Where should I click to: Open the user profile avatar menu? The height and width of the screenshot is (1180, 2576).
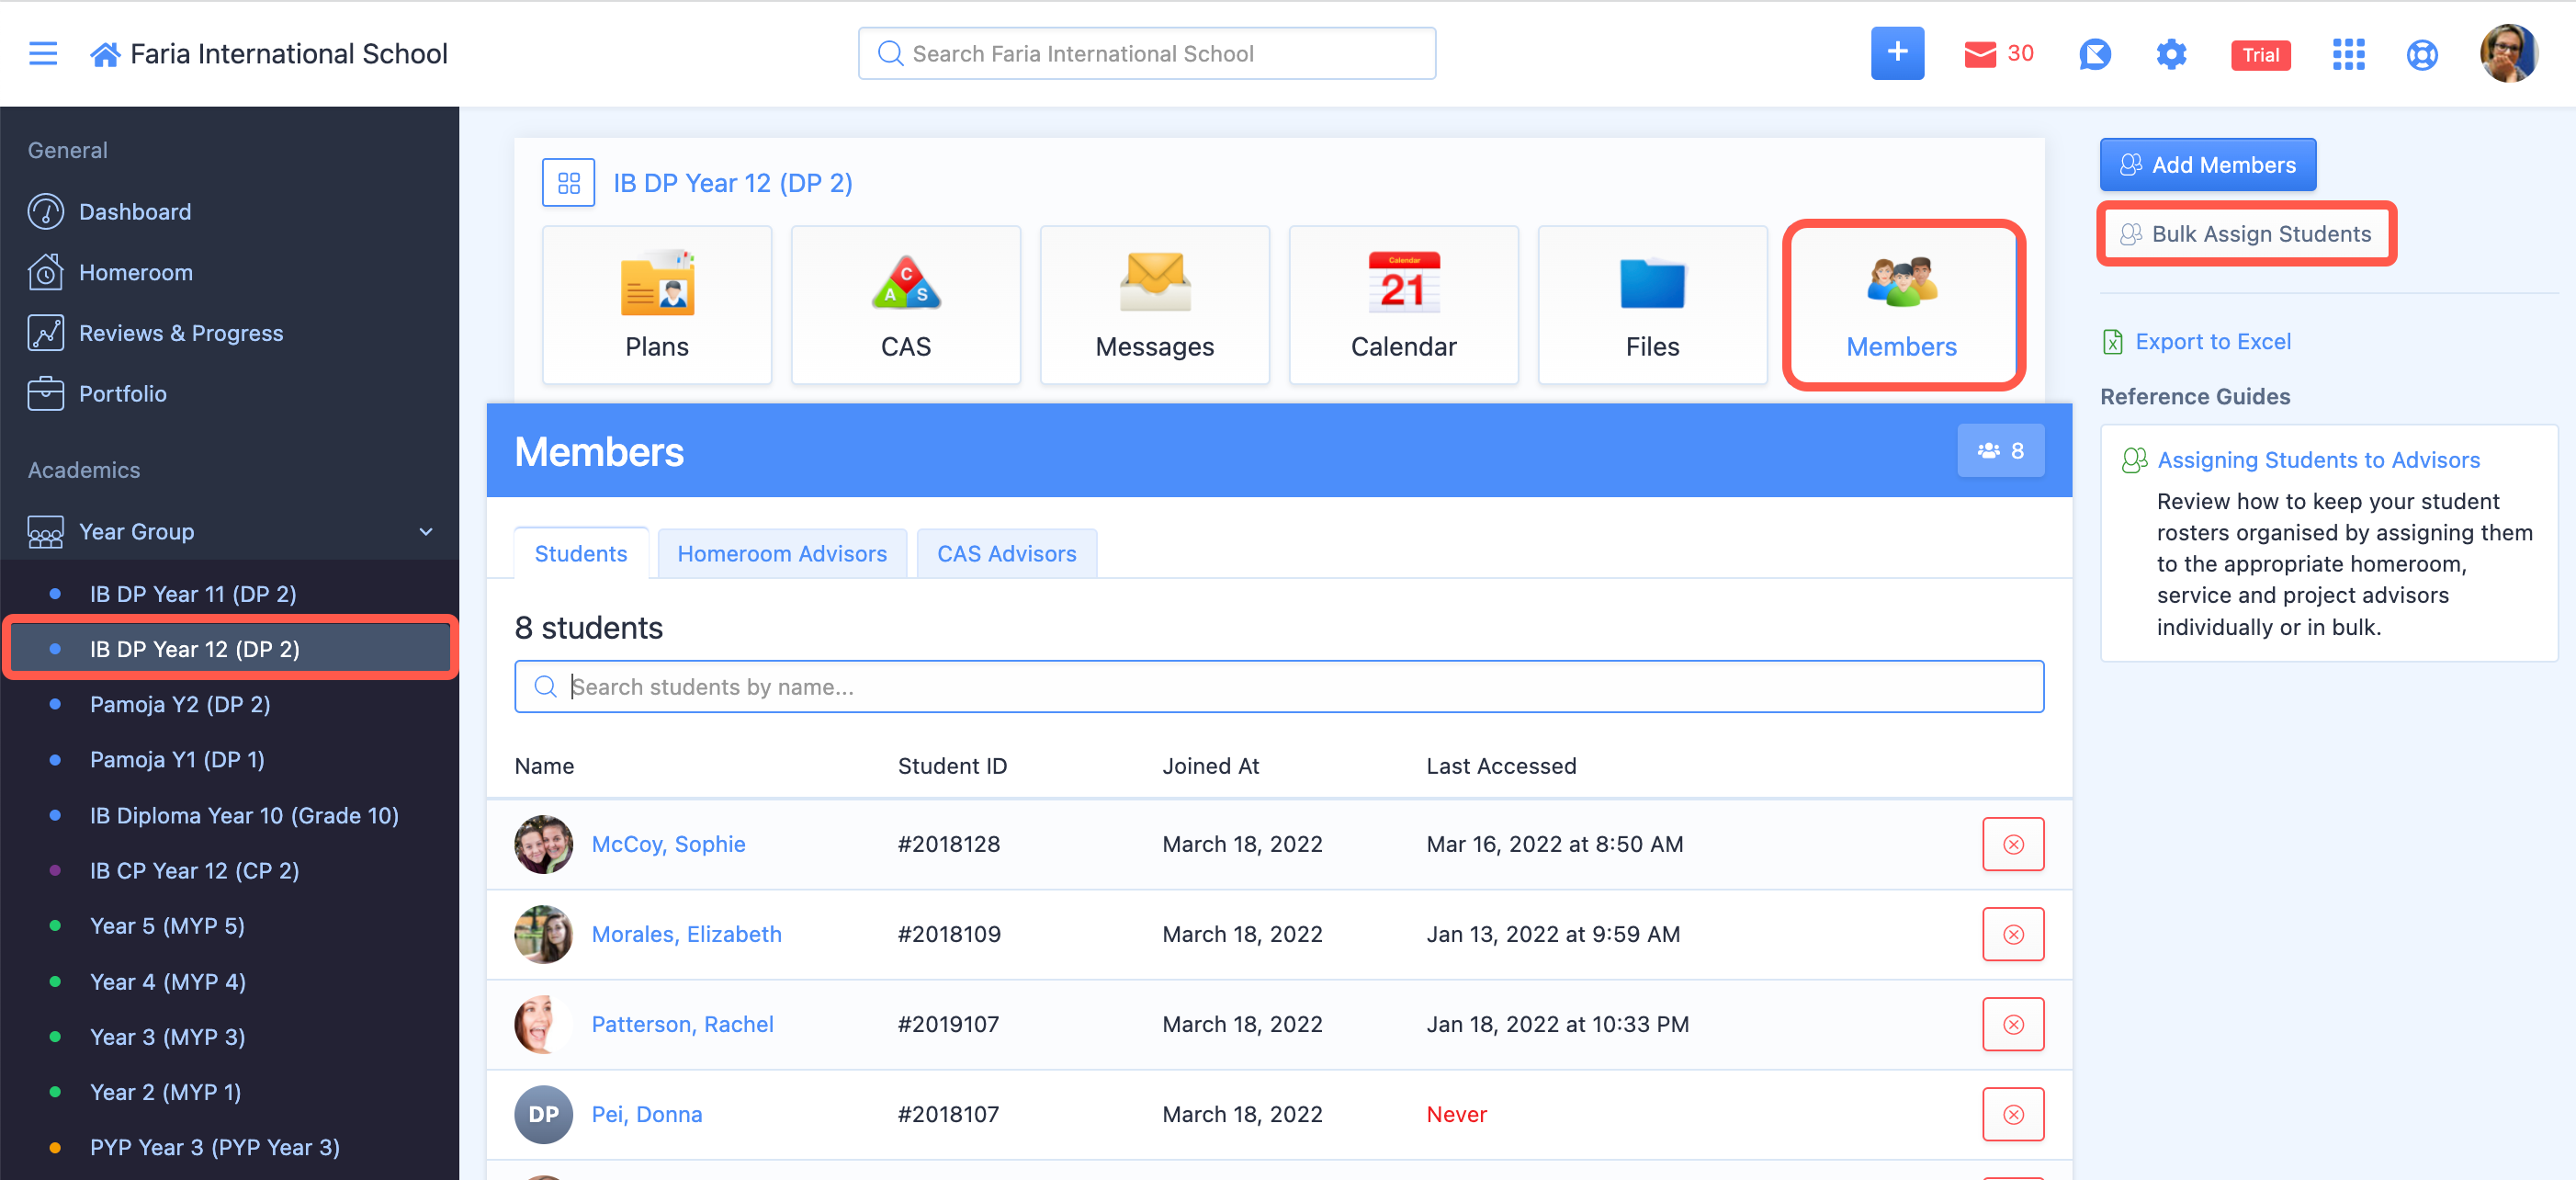click(2506, 54)
